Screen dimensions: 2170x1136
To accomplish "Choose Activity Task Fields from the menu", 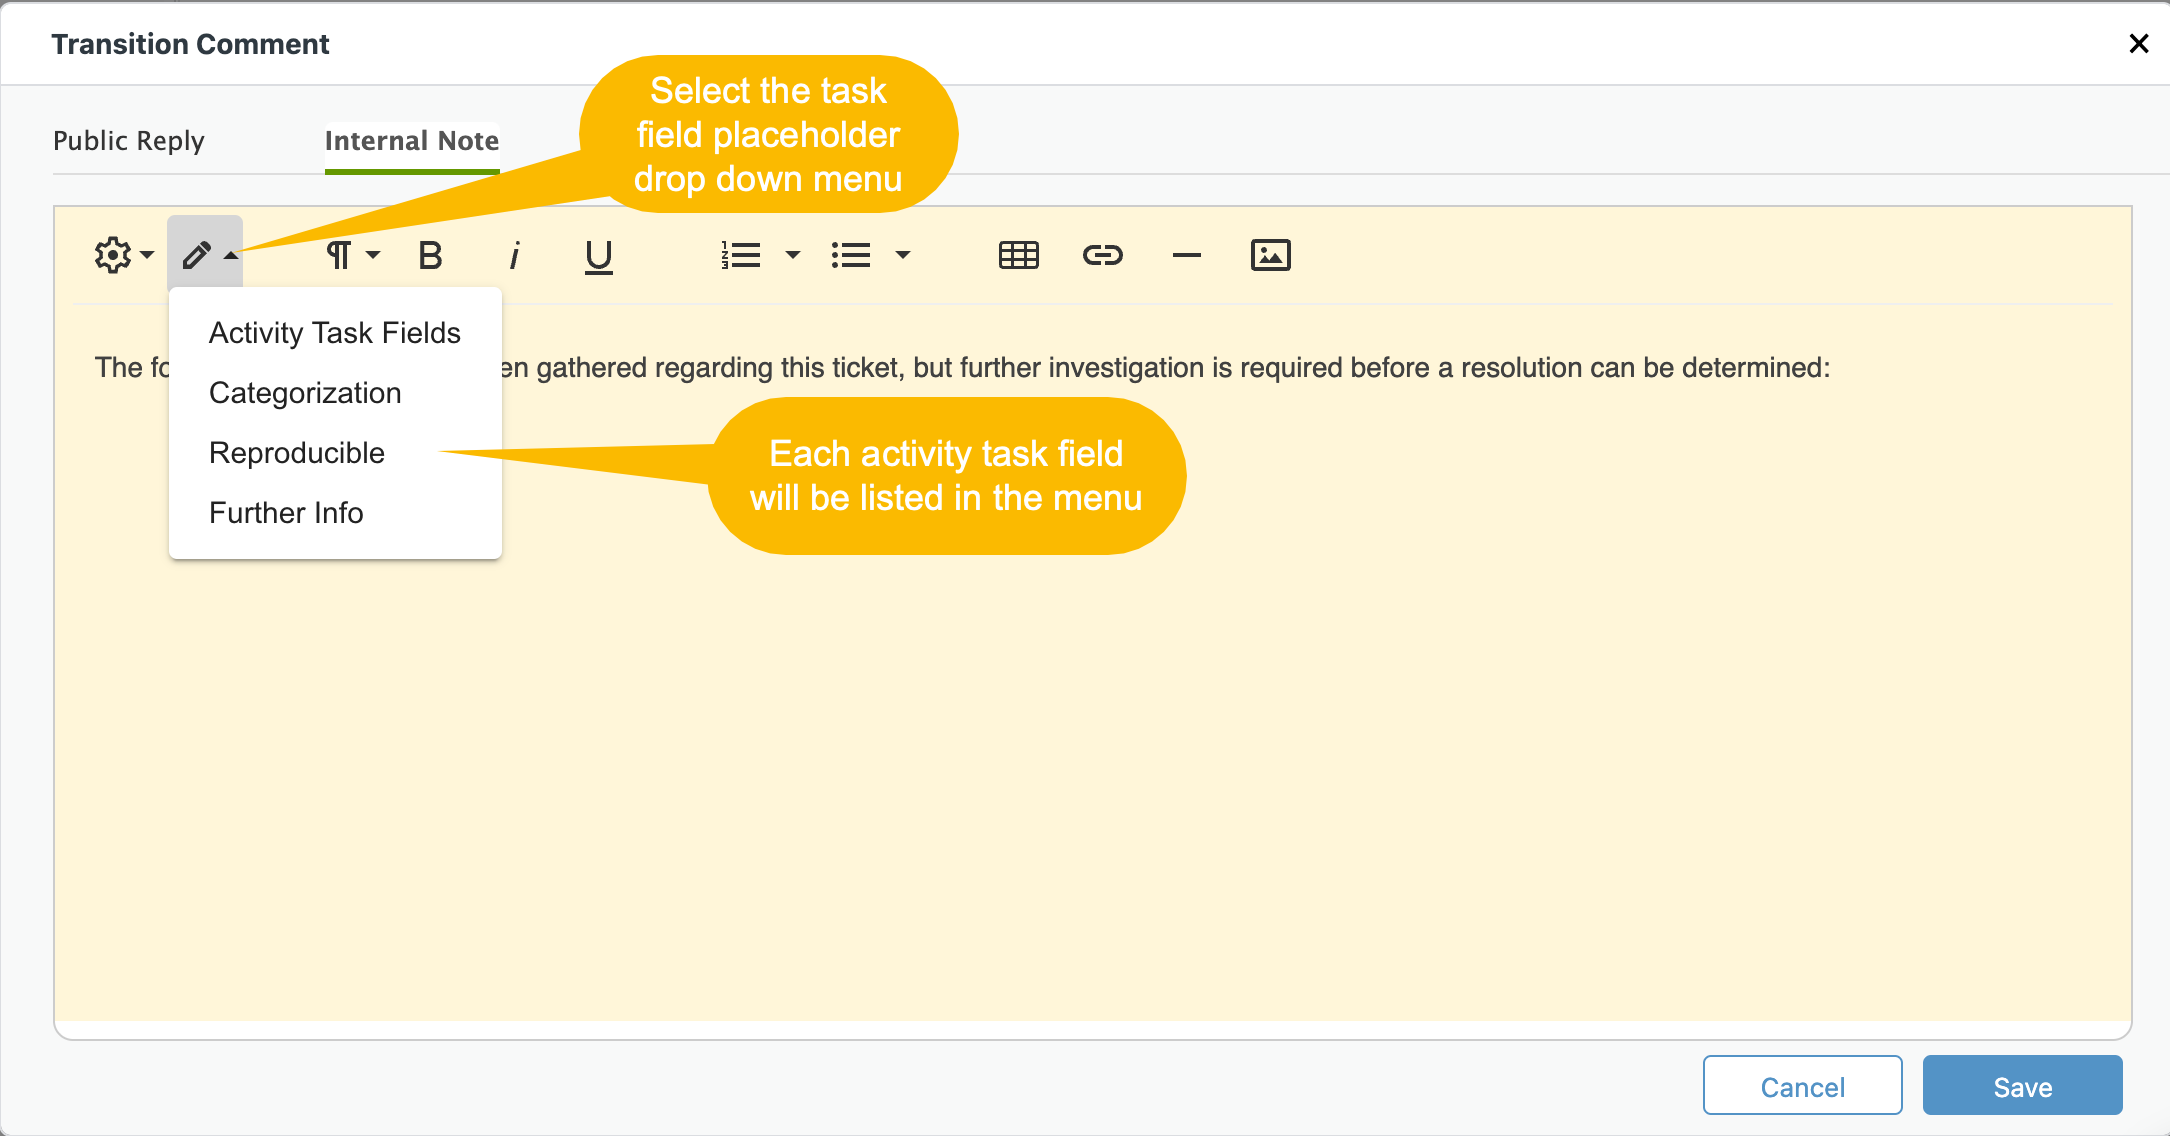I will (335, 333).
